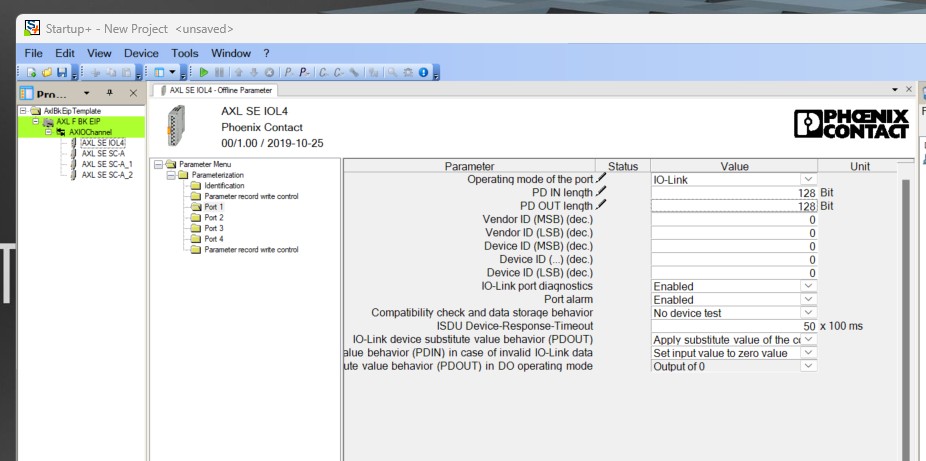Image resolution: width=926 pixels, height=461 pixels.
Task: Open the Tools menu
Action: (185, 53)
